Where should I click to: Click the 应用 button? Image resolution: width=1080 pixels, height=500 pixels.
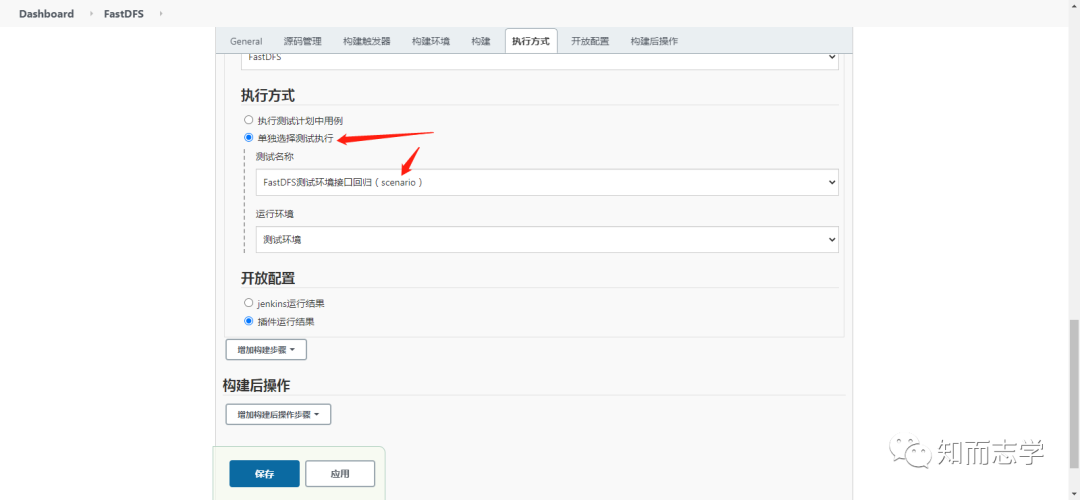point(340,474)
